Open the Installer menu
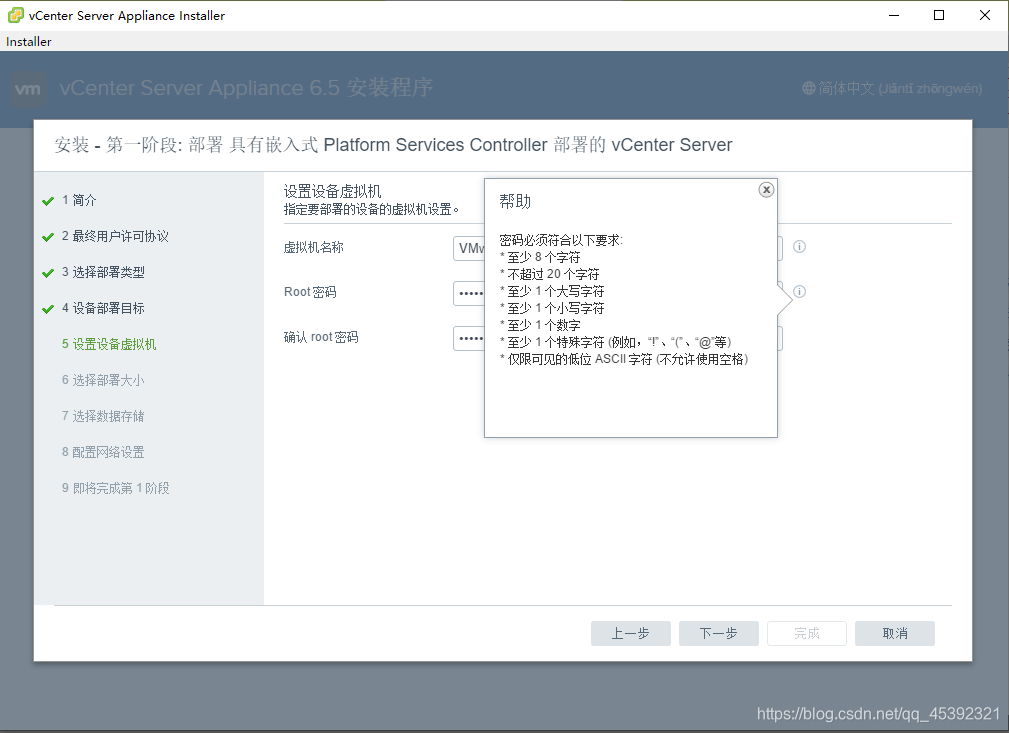This screenshot has height=733, width=1009. [x=28, y=41]
